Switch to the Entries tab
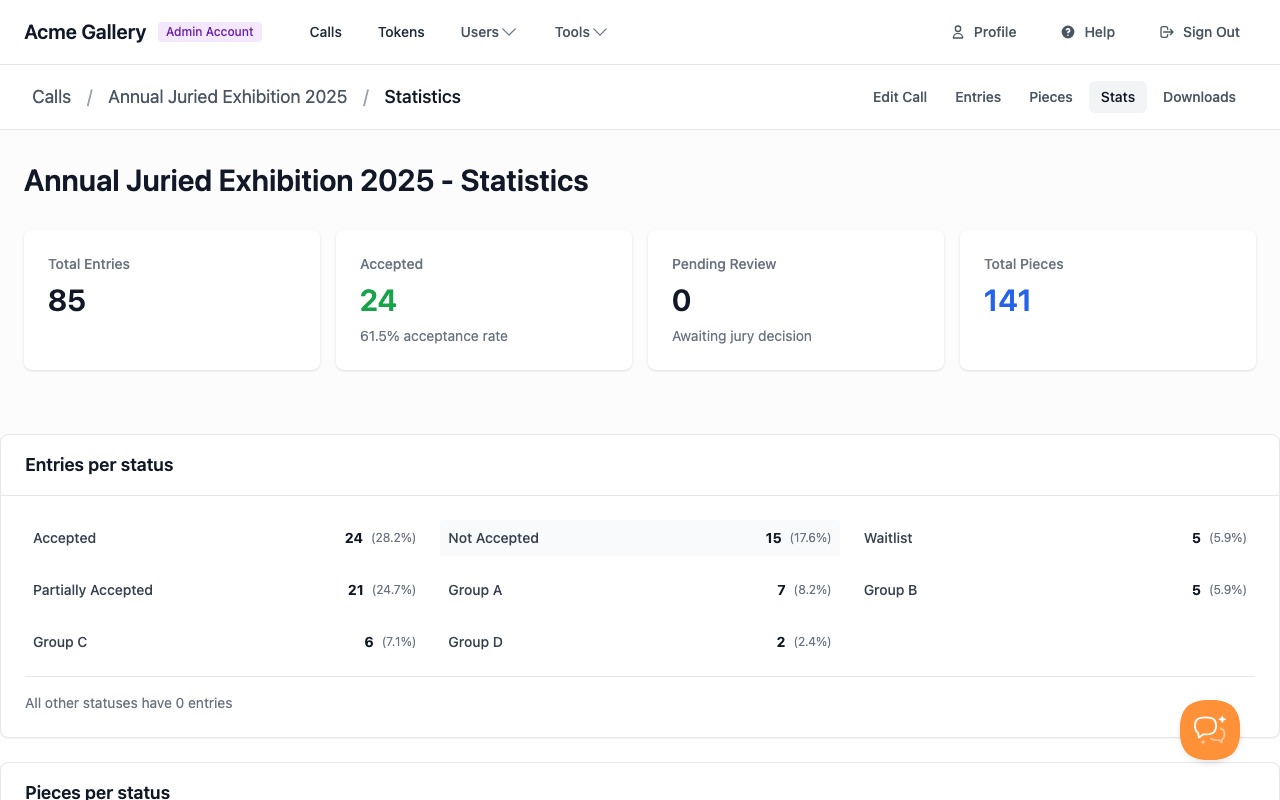Image resolution: width=1280 pixels, height=800 pixels. [x=977, y=97]
